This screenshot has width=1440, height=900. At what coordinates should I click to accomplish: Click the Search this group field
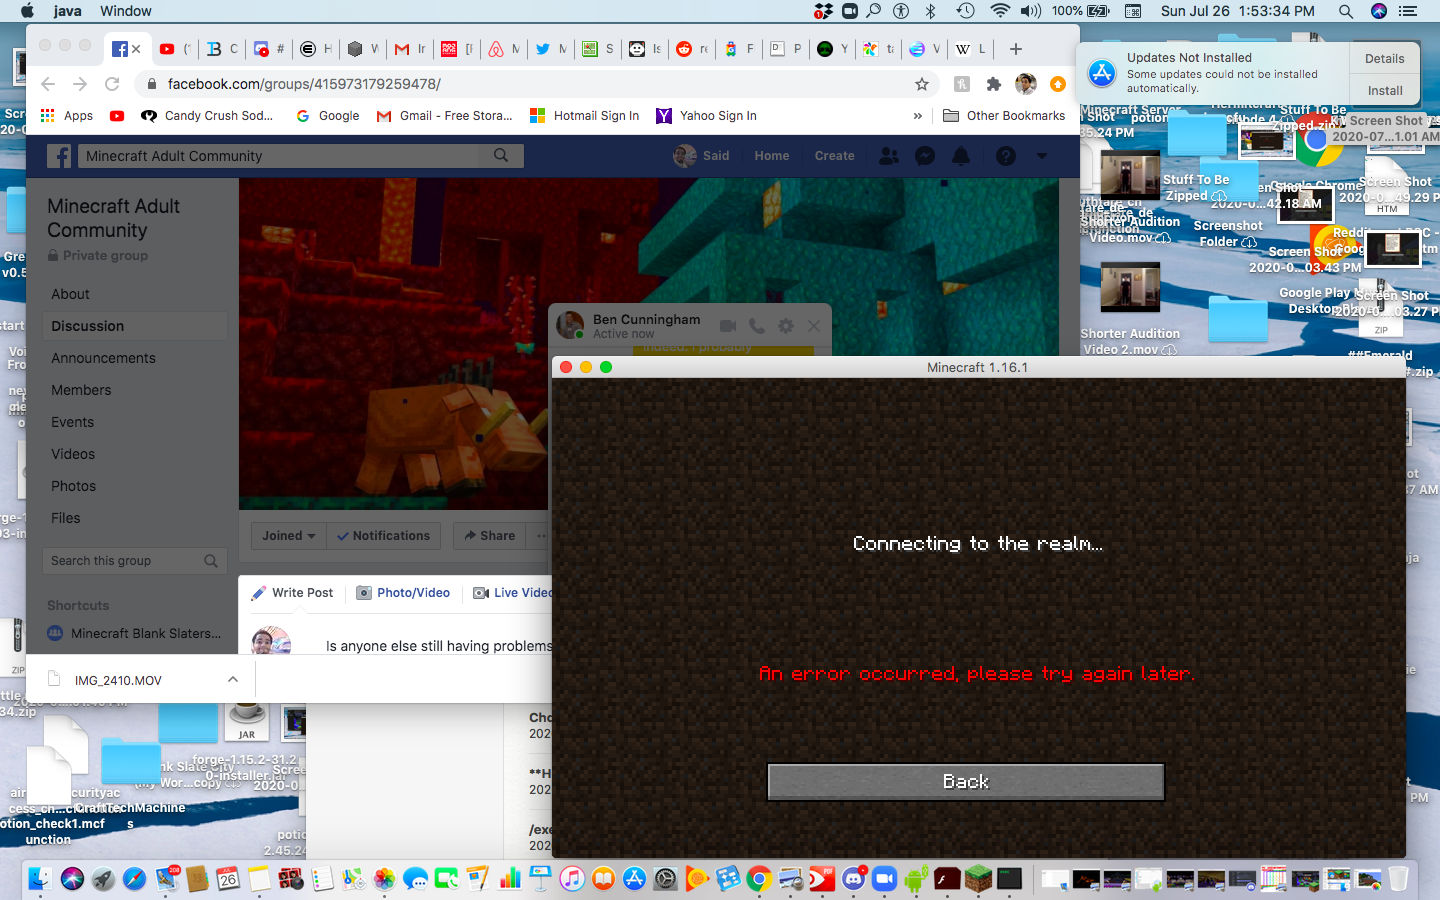[135, 561]
